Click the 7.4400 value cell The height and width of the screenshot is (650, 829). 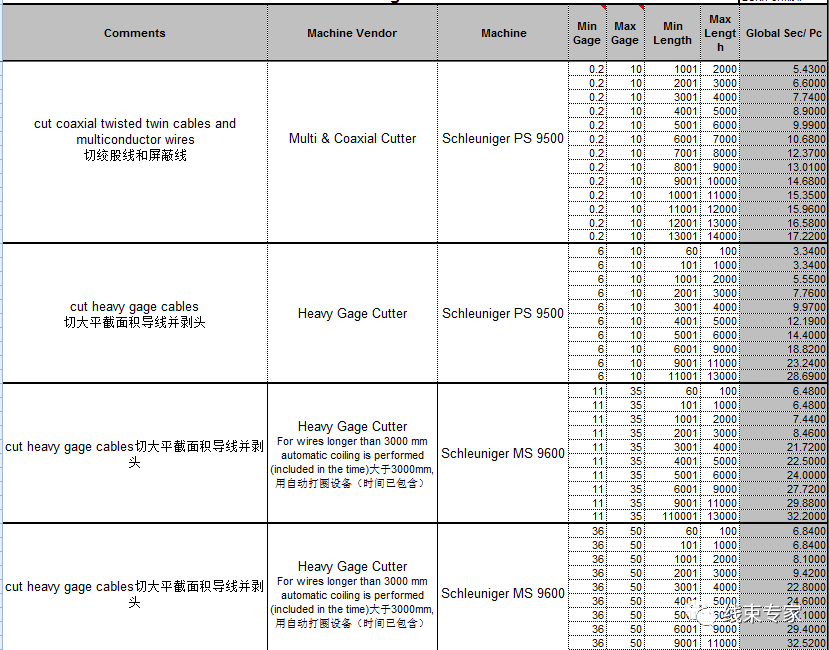[784, 419]
